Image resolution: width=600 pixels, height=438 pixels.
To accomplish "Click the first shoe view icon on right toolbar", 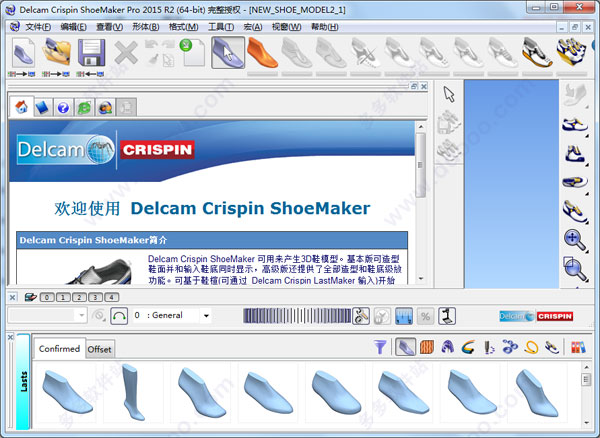I will 575,125.
